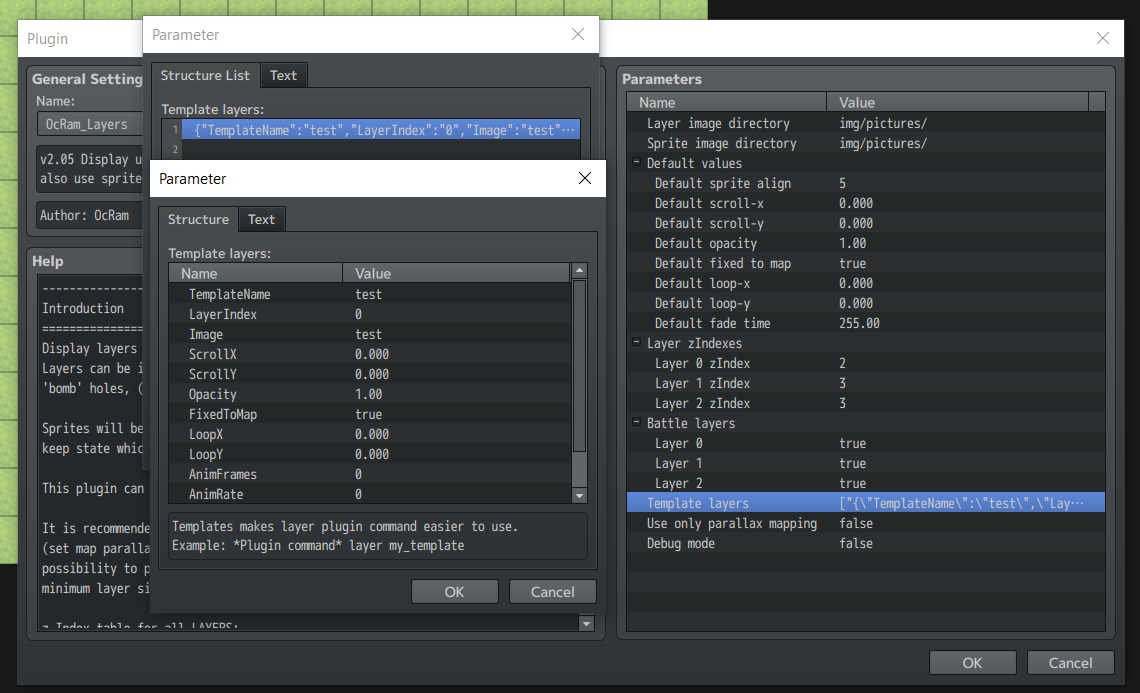Select the Use only parallax mapping parameter
The image size is (1140, 693).
(x=866, y=524)
